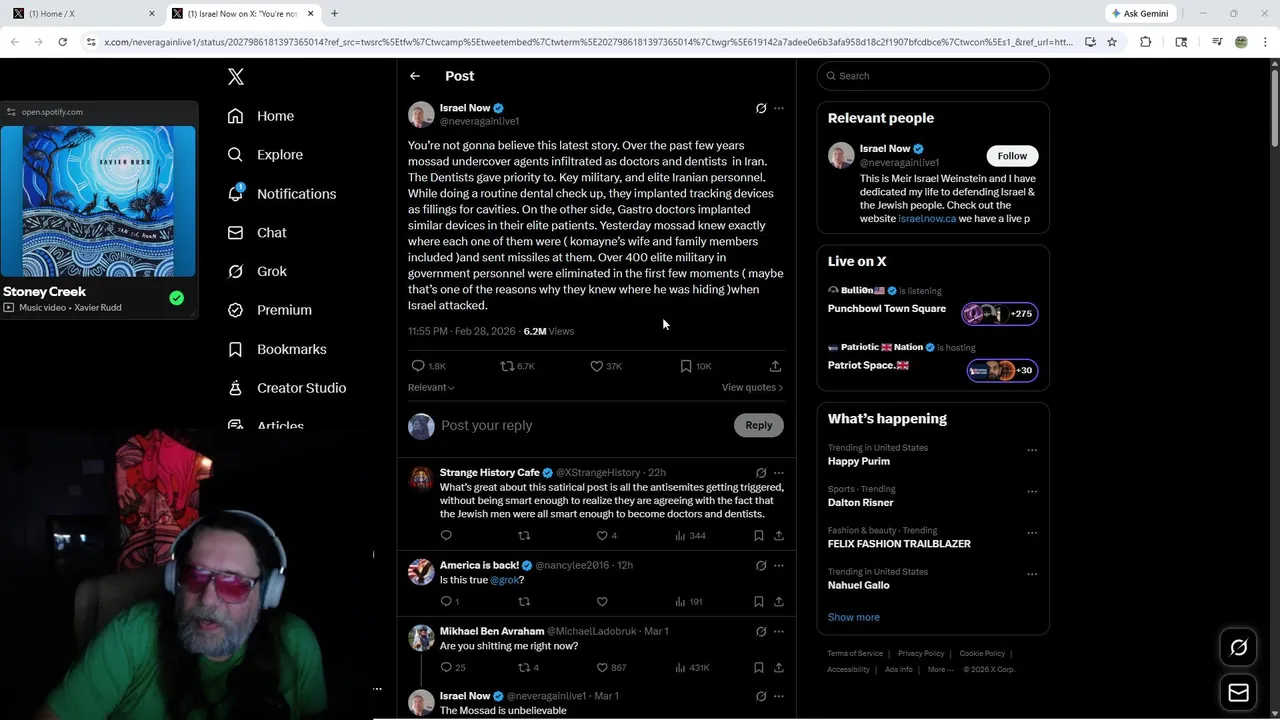Open floating messages button
This screenshot has height=720, width=1280.
pos(1238,693)
